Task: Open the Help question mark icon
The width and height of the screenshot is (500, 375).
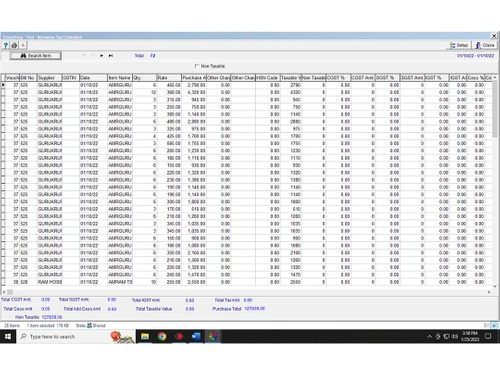Action: [5, 45]
